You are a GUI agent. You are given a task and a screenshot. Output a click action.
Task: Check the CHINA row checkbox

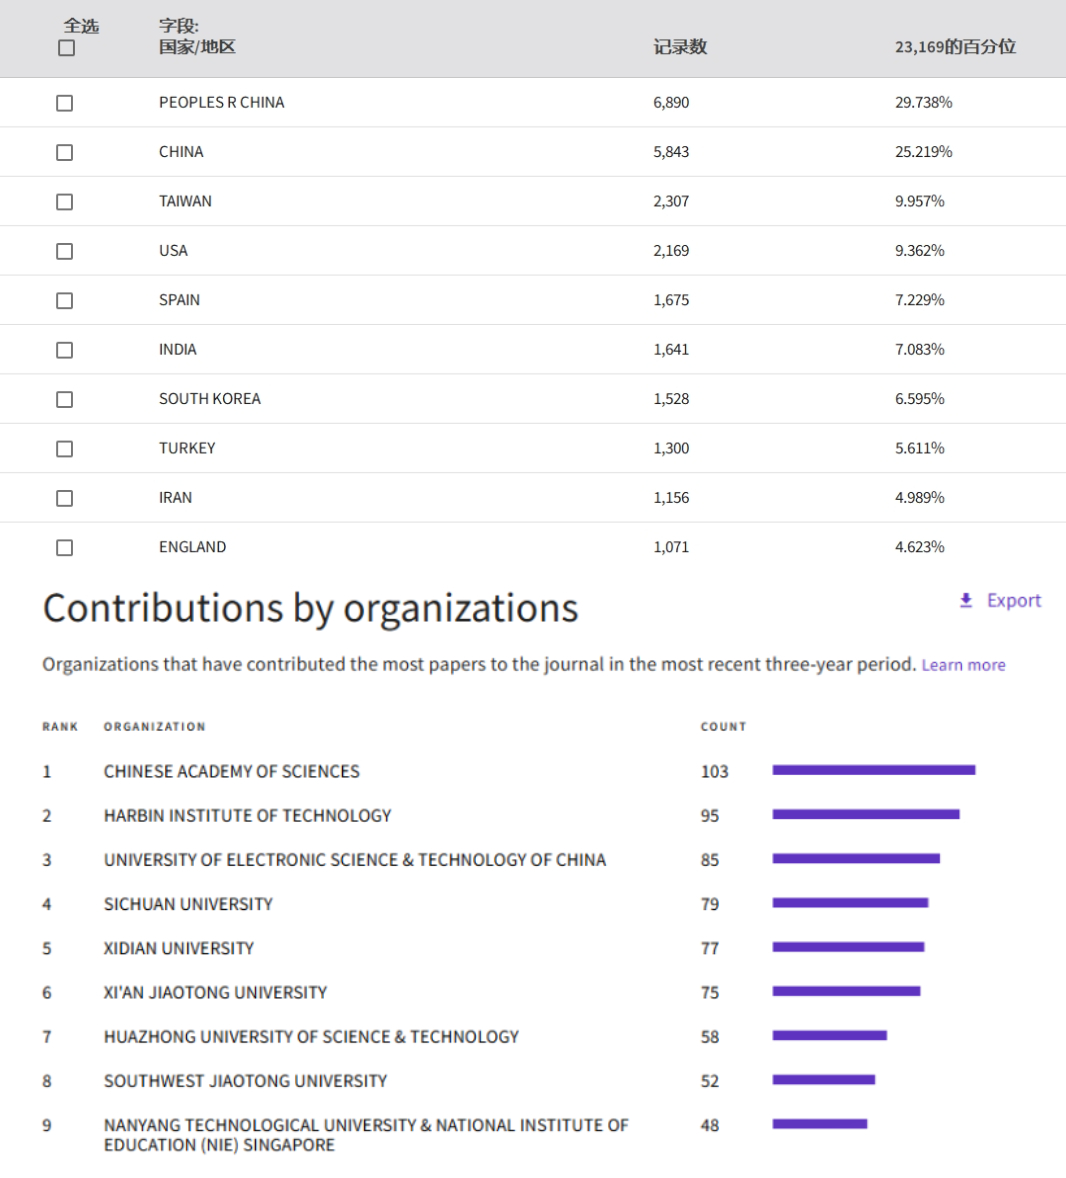tap(65, 153)
